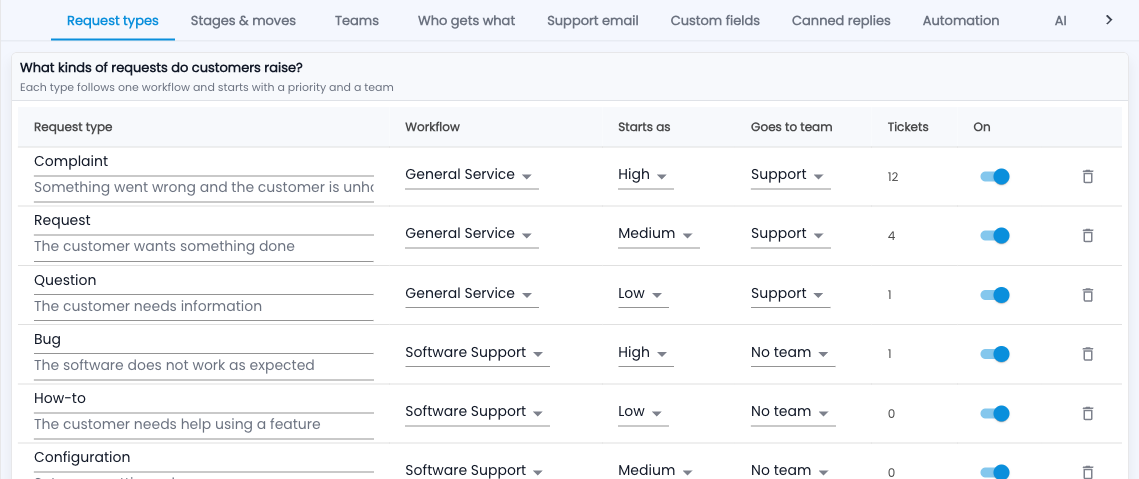This screenshot has height=479, width=1139.
Task: Click Complaint ticket count 12
Action: click(x=893, y=177)
